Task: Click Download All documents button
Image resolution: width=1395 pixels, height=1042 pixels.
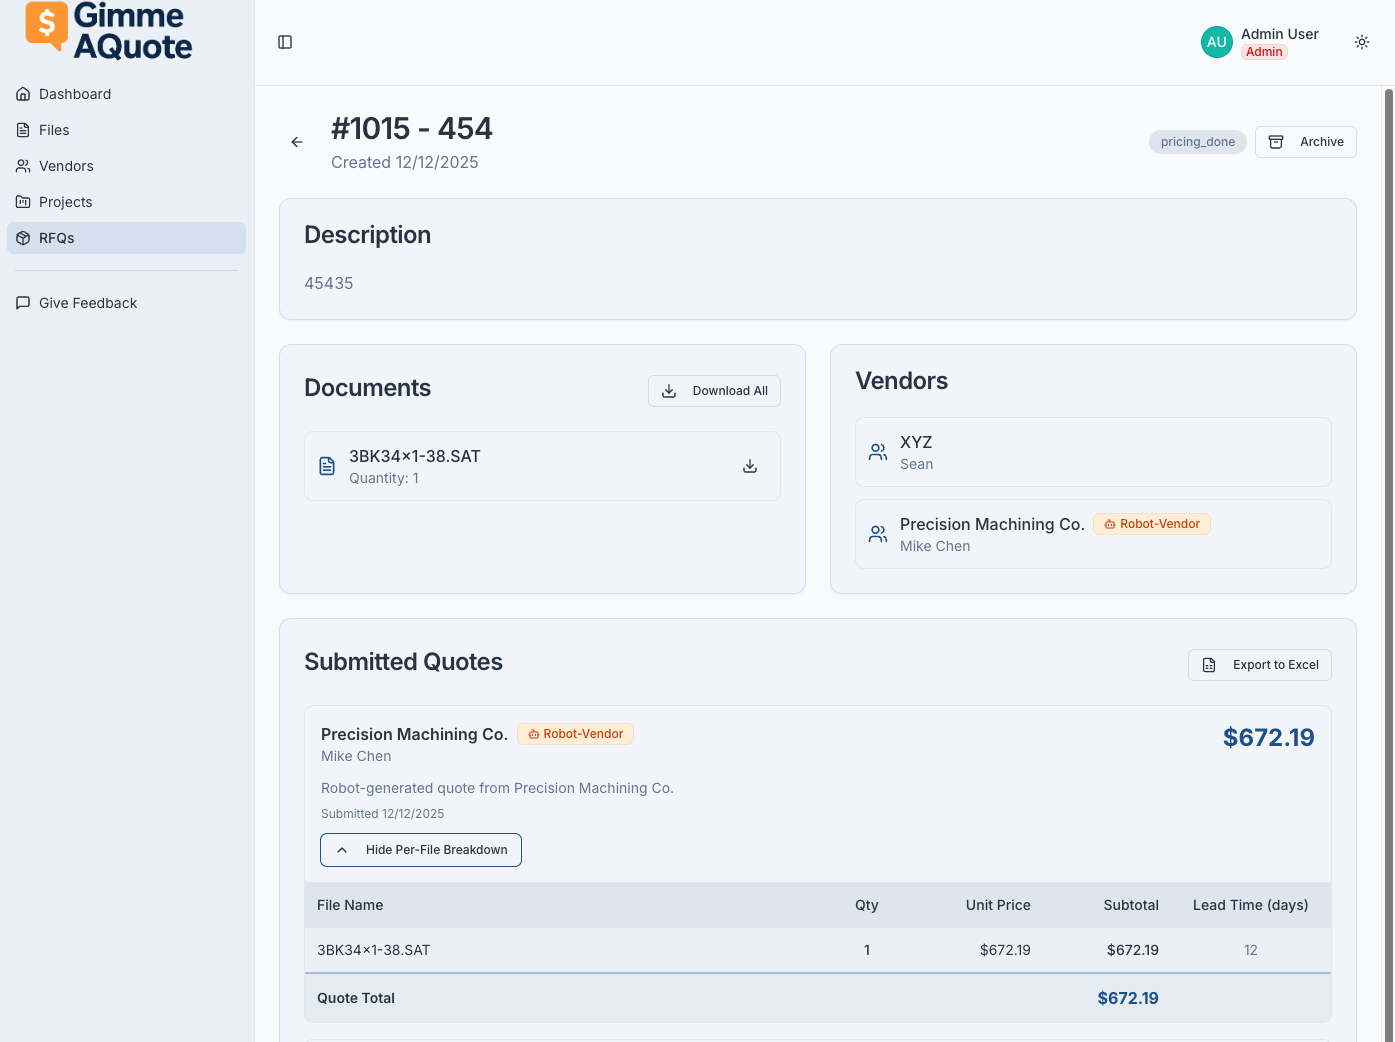Action: point(714,391)
